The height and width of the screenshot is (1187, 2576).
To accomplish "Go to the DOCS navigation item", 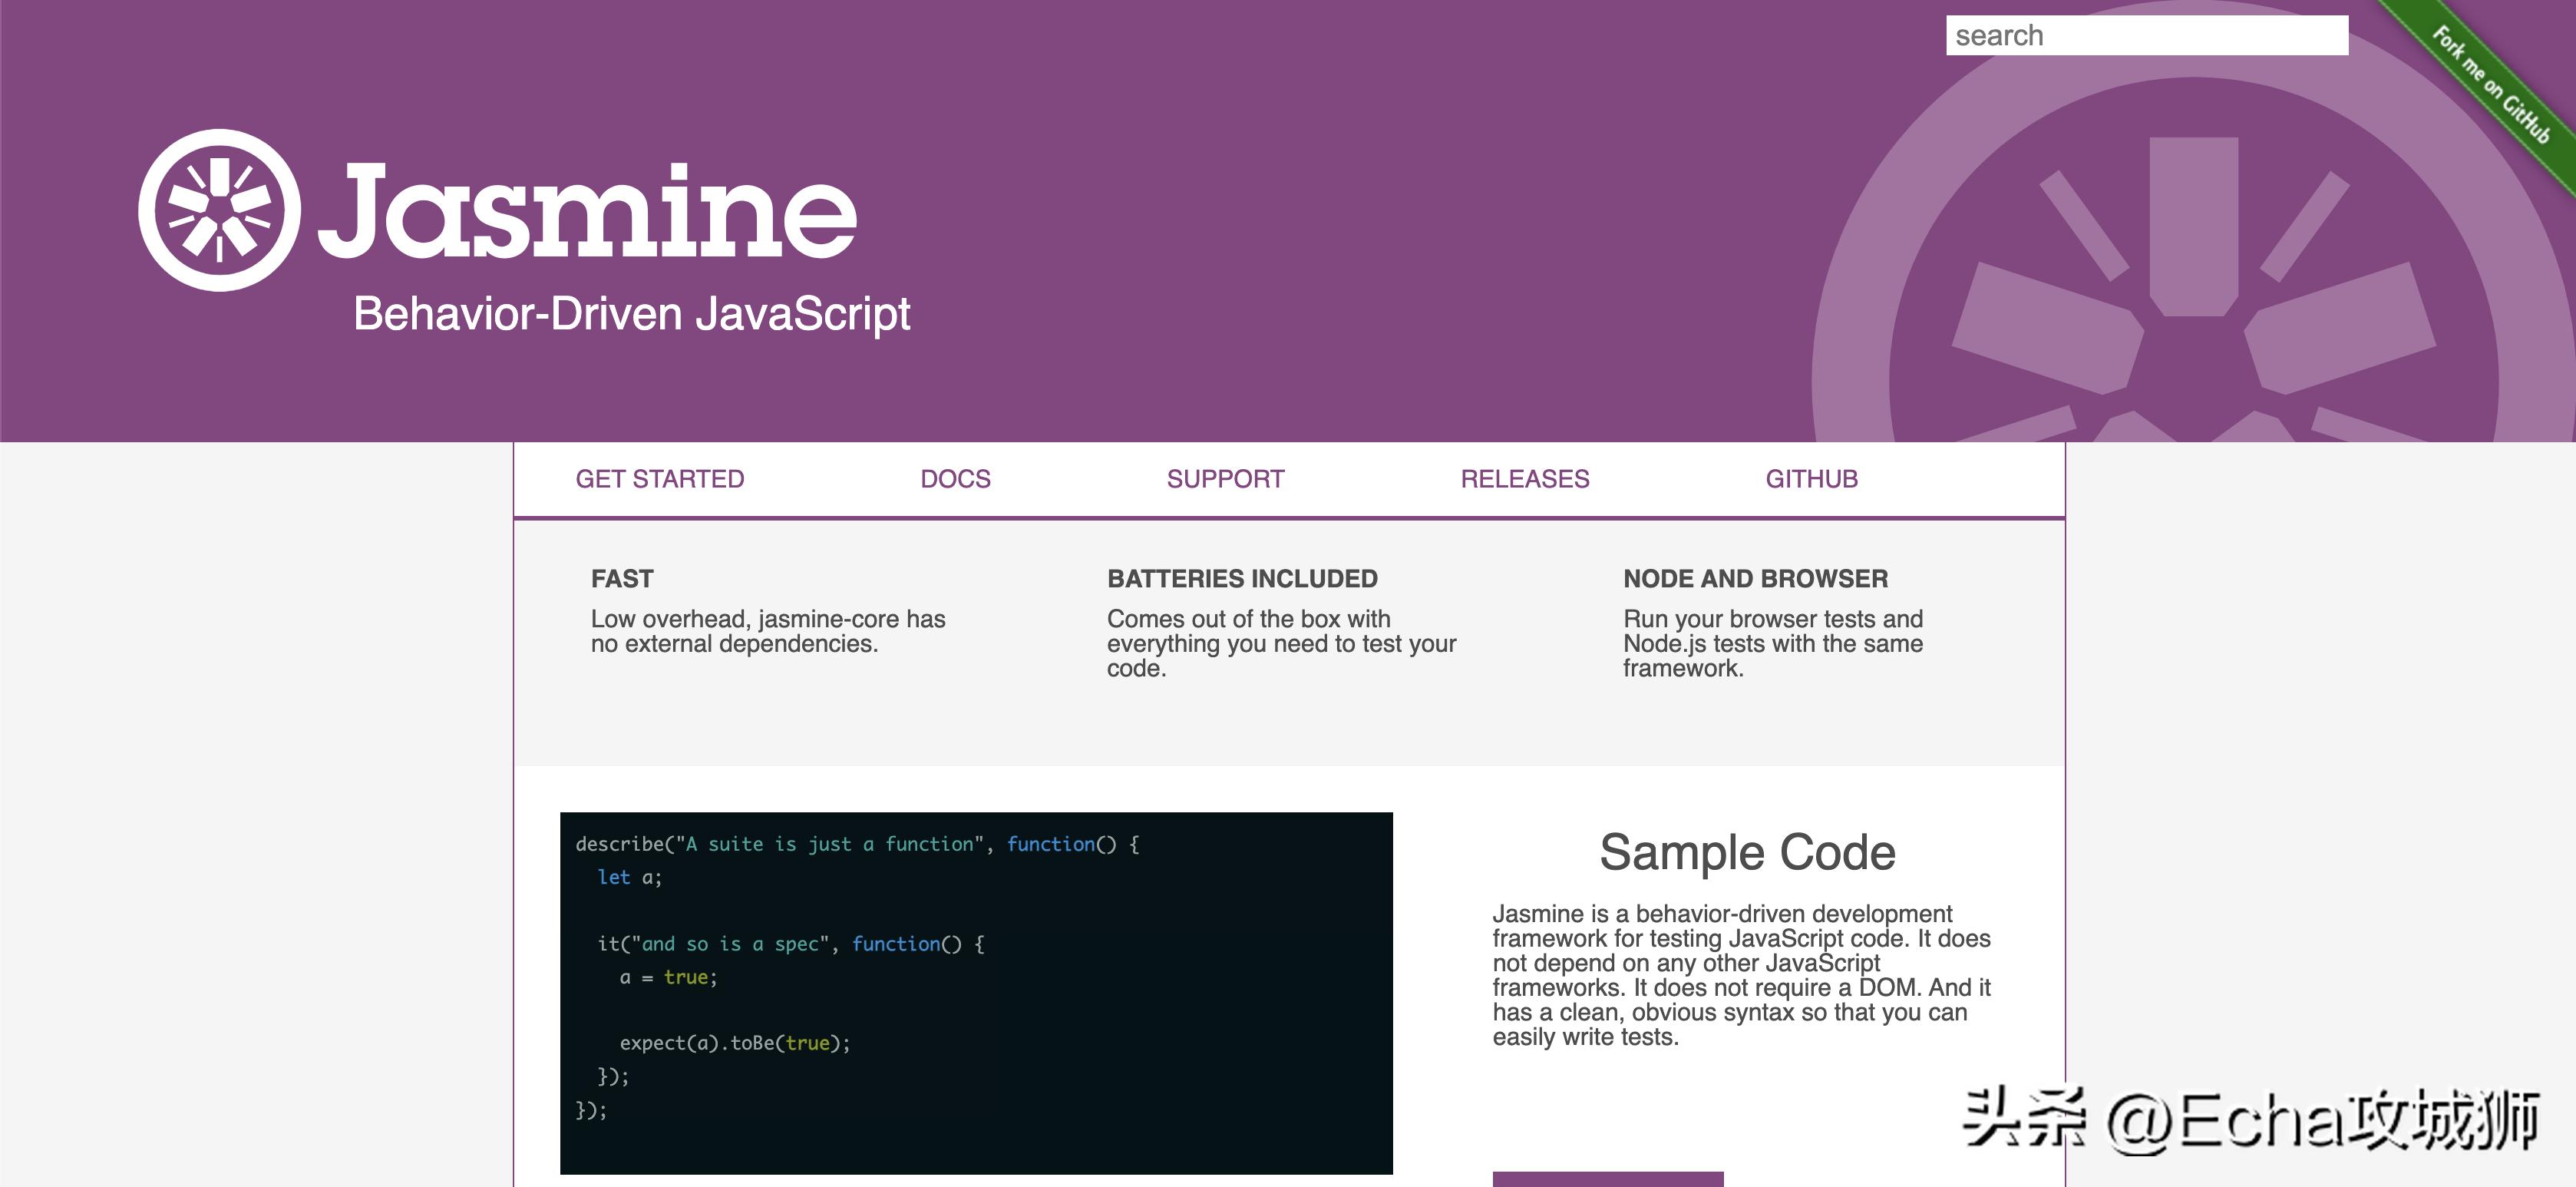I will click(x=955, y=479).
